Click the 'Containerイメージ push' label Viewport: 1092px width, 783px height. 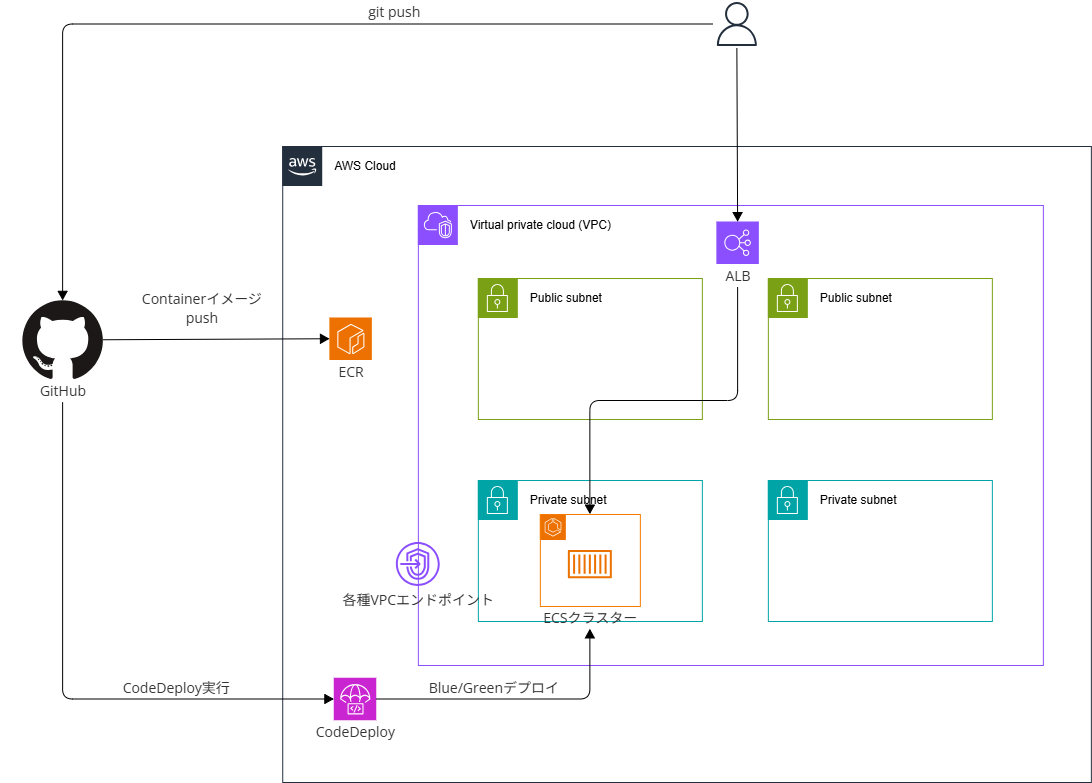[x=202, y=308]
